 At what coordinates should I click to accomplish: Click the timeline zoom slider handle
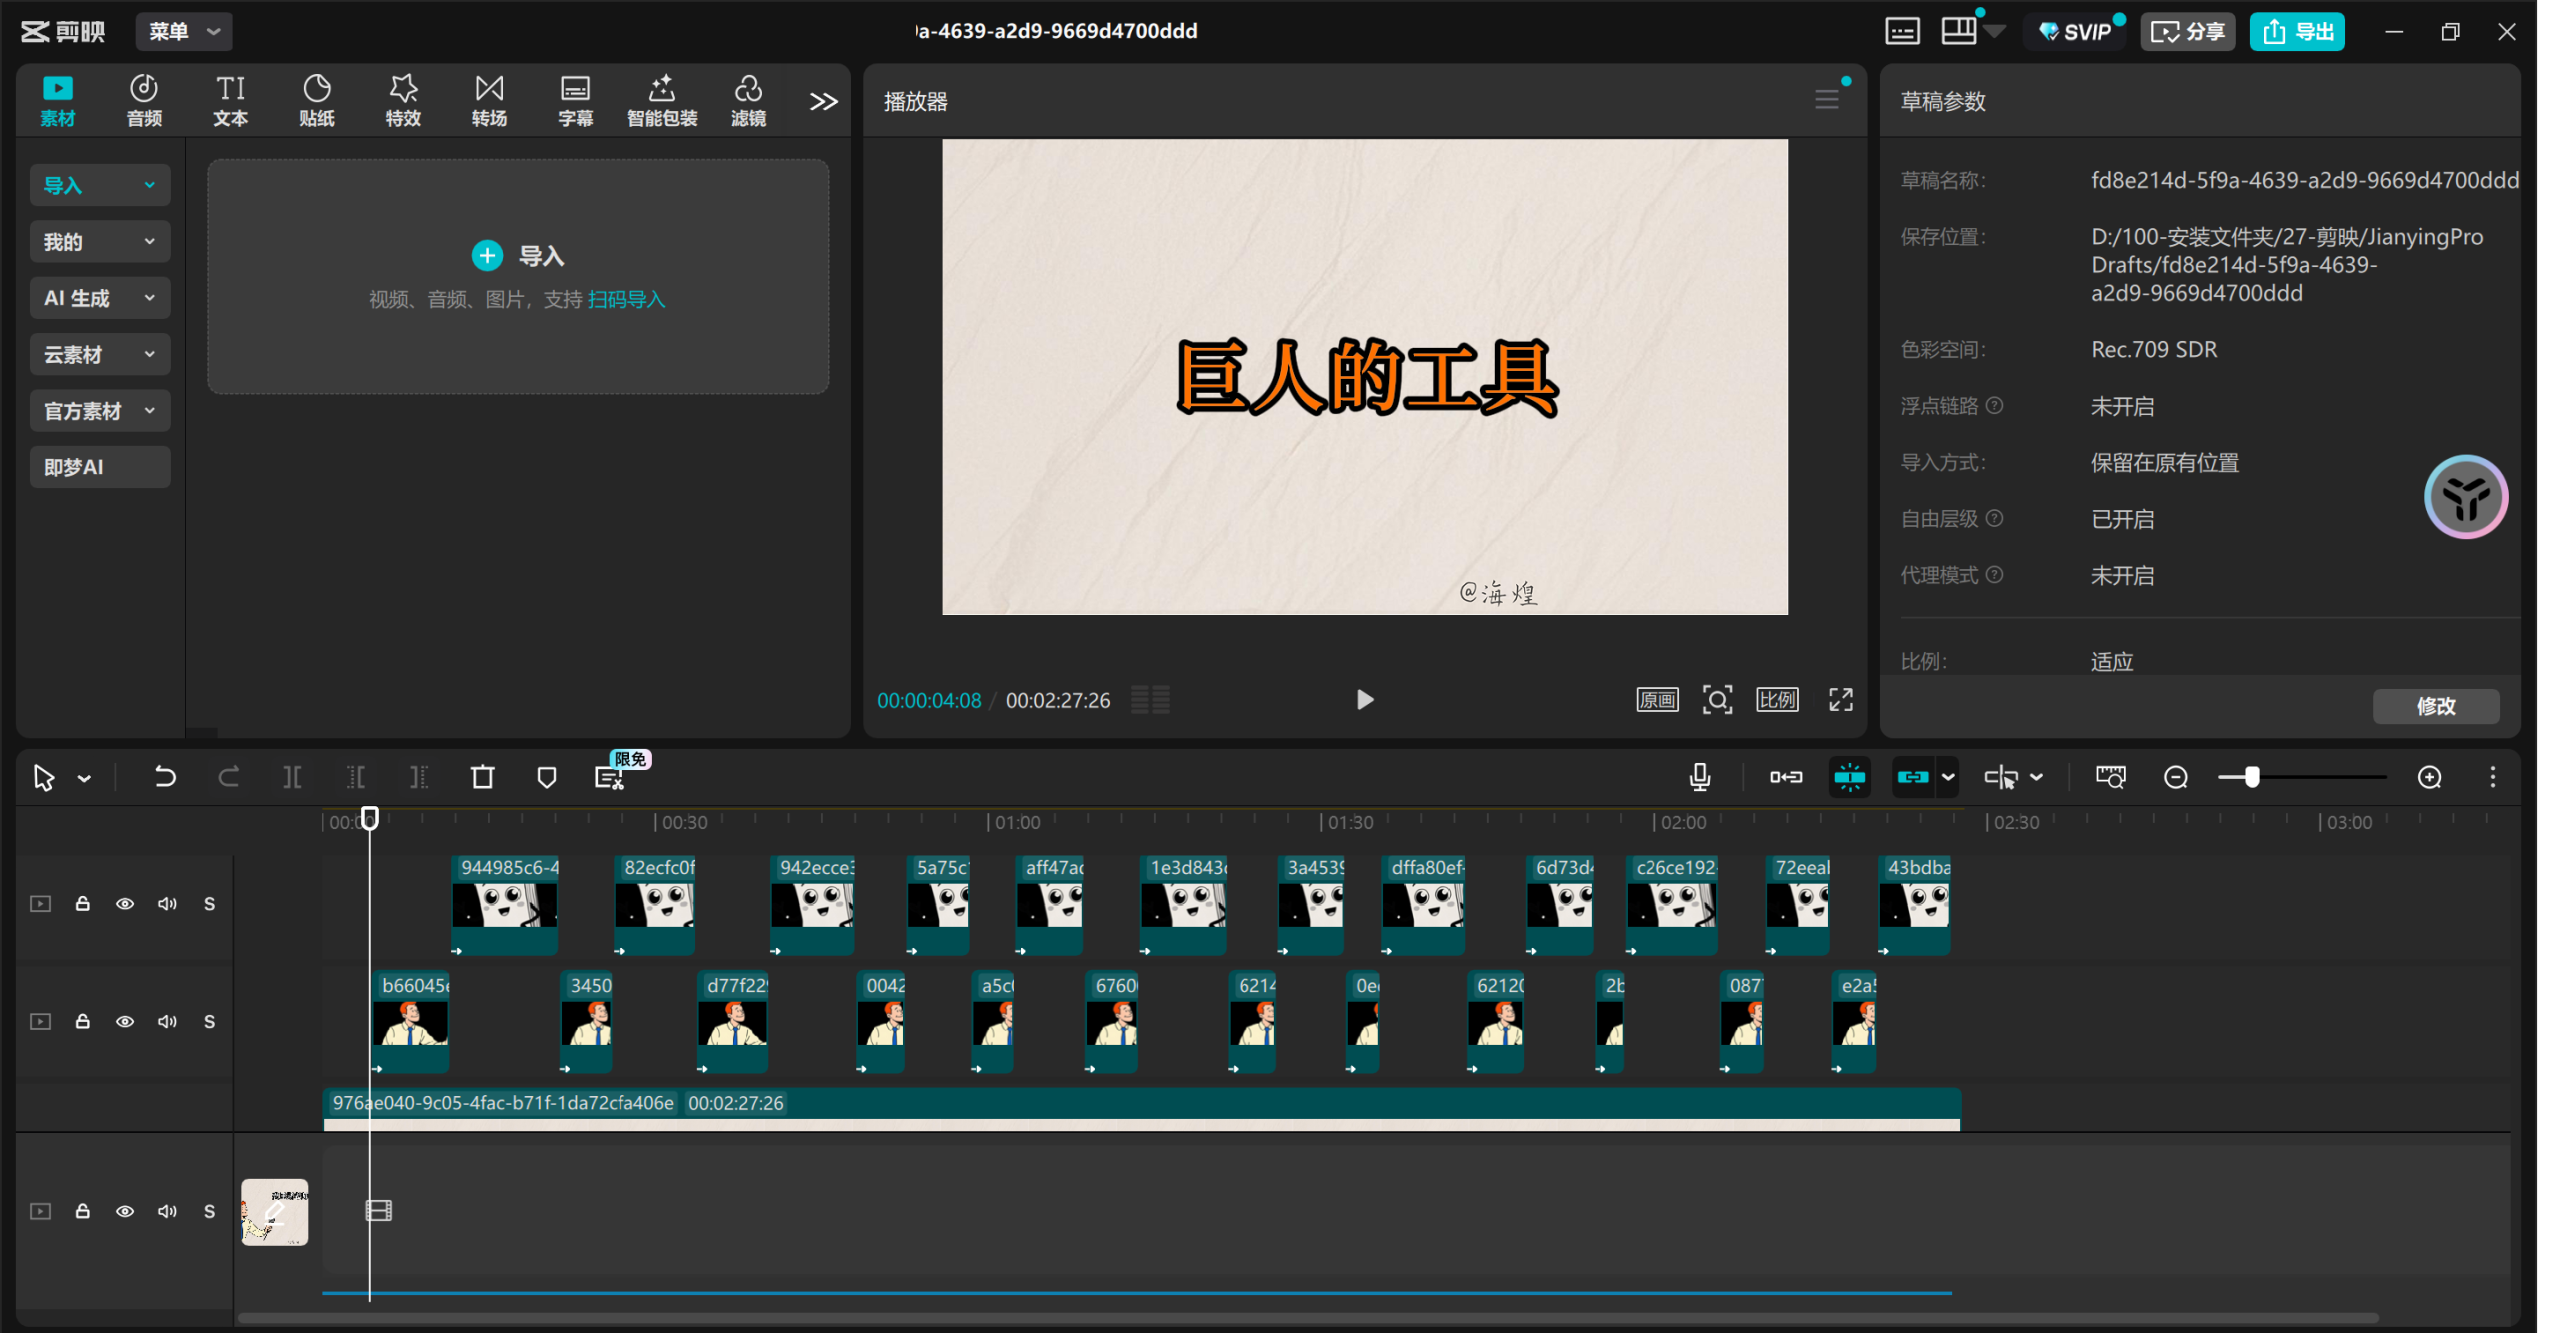click(2251, 777)
